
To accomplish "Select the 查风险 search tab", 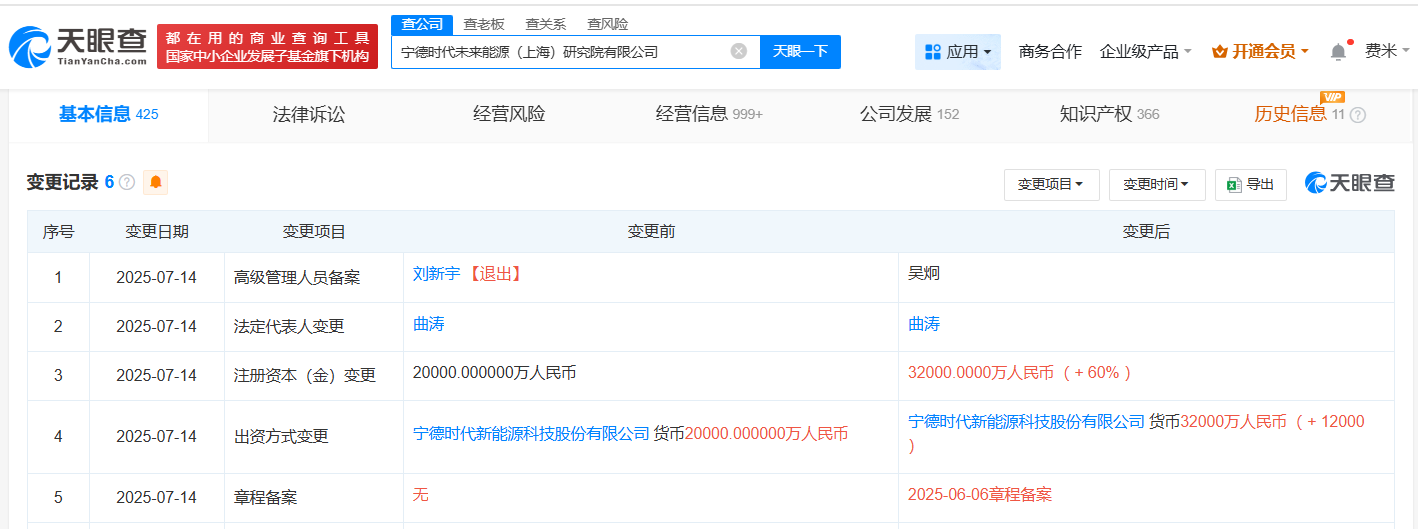I will [x=608, y=24].
